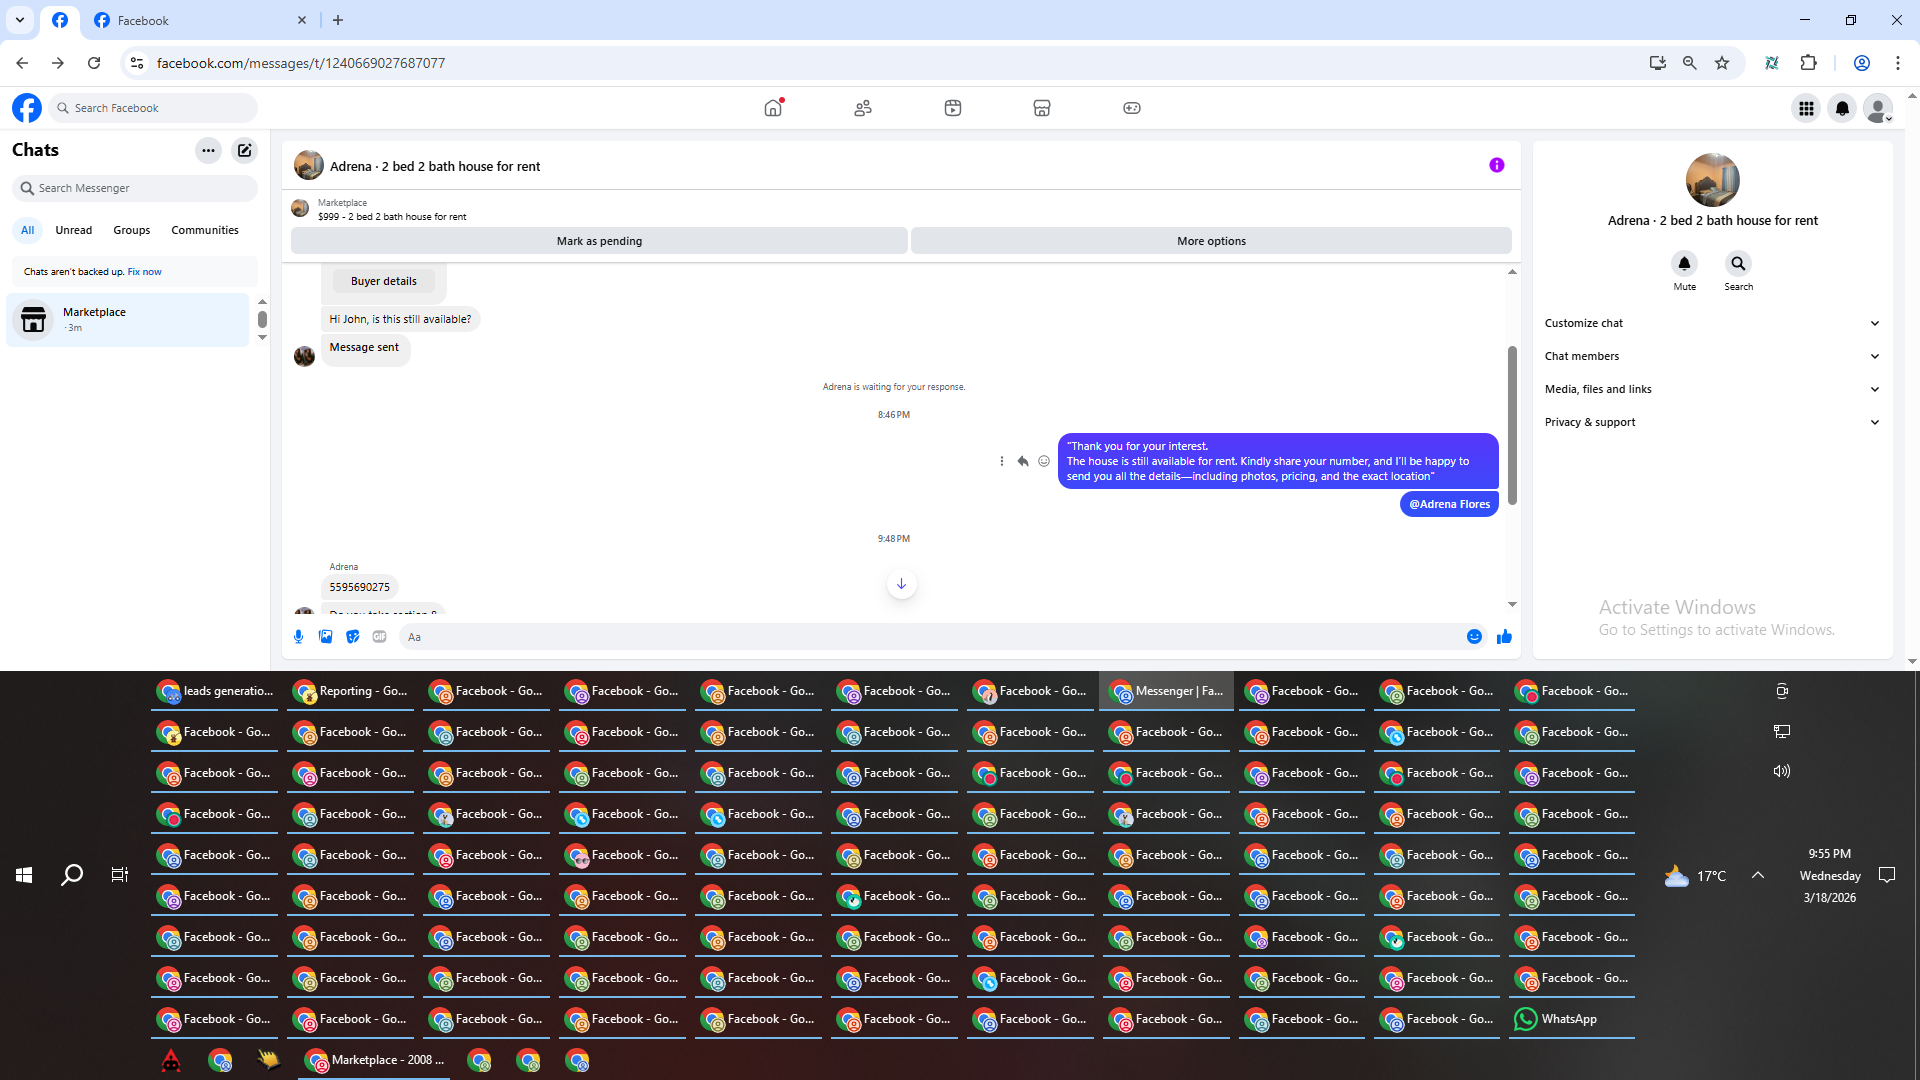Open Facebook Marketplace from top navigation

click(1041, 108)
